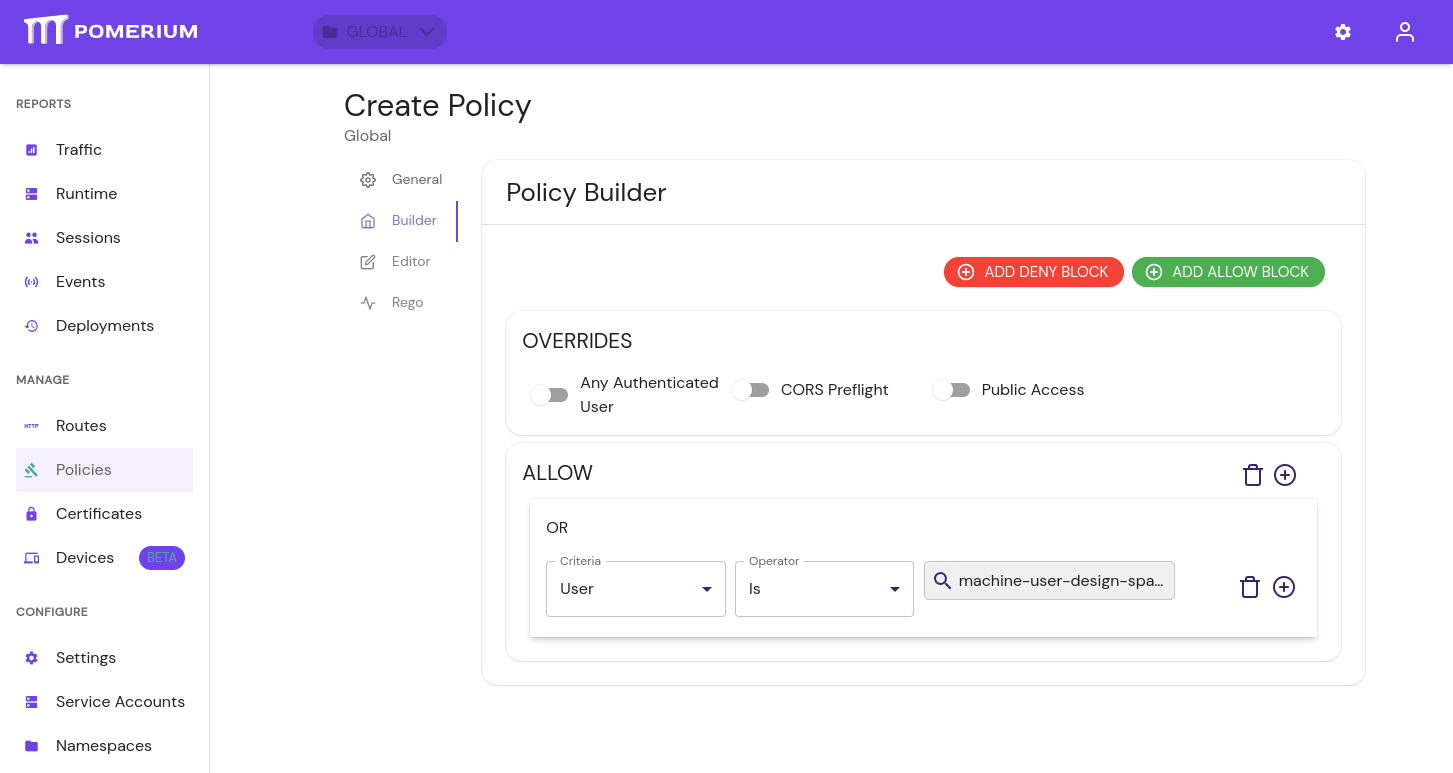
Task: Open the account profile icon
Action: click(1404, 32)
